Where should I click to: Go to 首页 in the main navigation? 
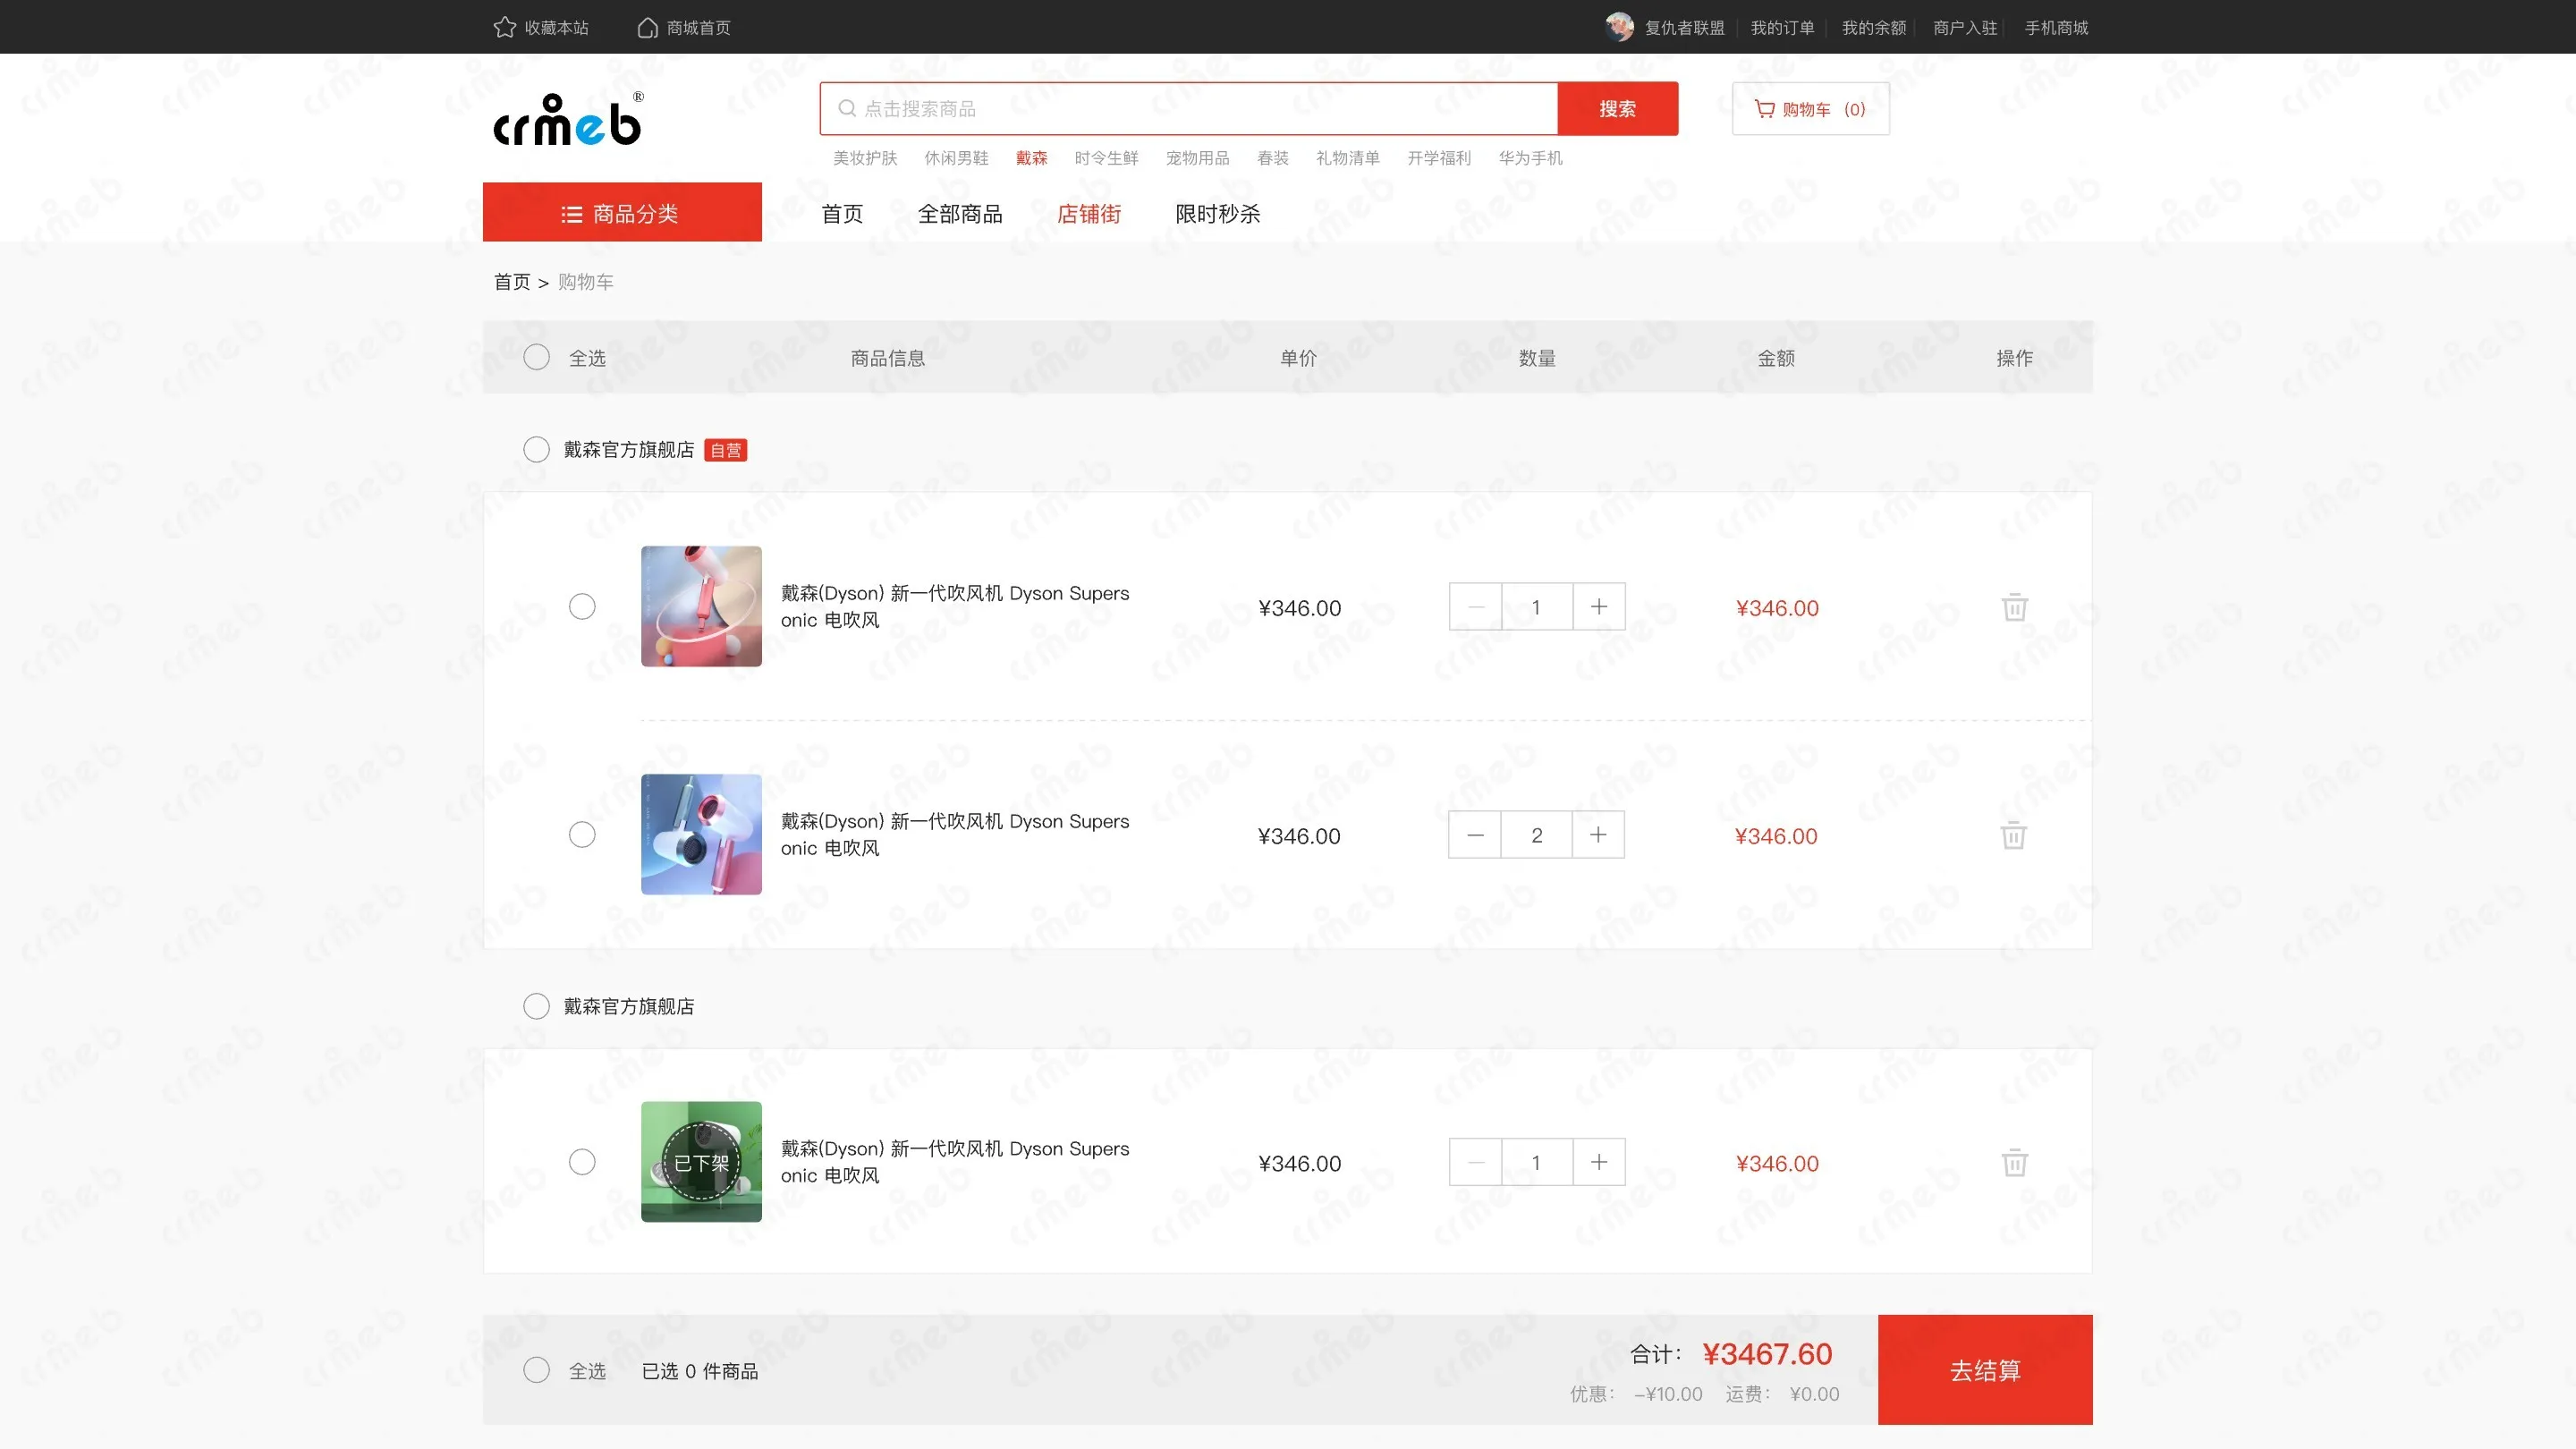[x=842, y=214]
